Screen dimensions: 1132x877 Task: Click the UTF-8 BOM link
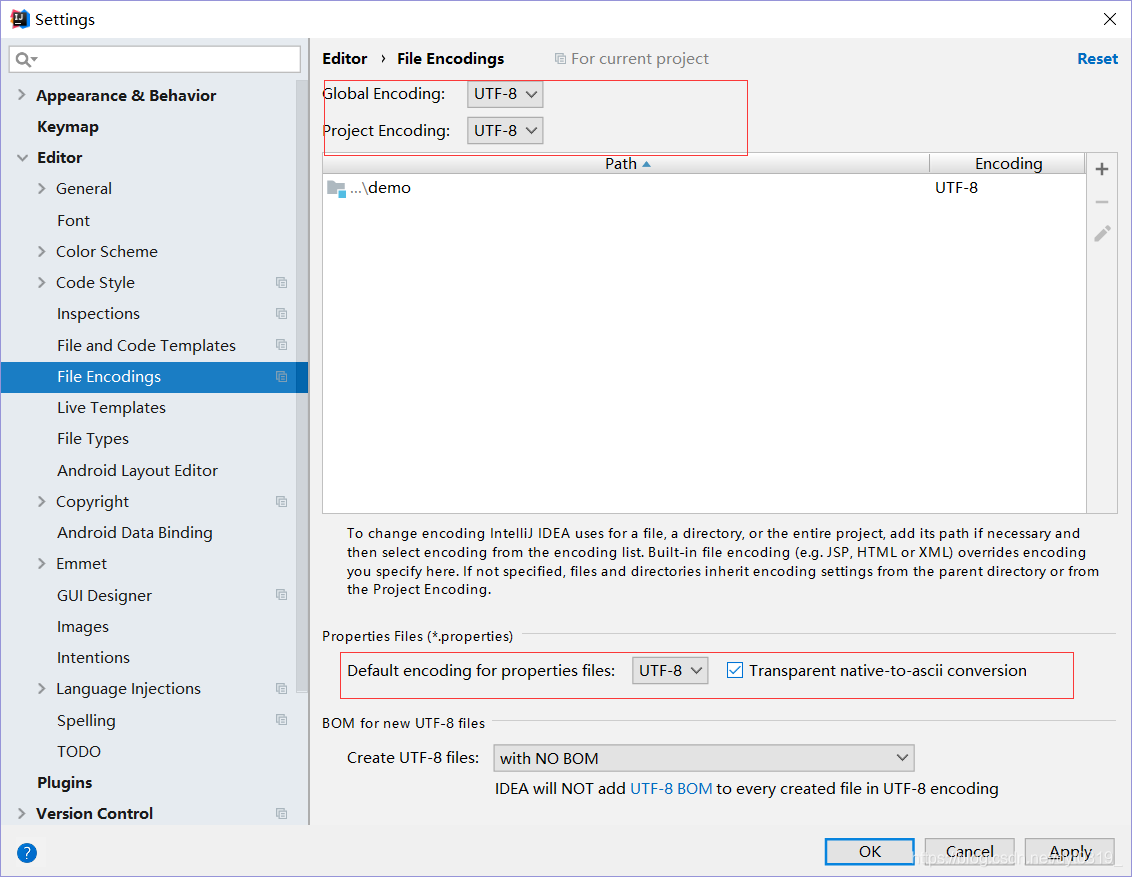(671, 788)
